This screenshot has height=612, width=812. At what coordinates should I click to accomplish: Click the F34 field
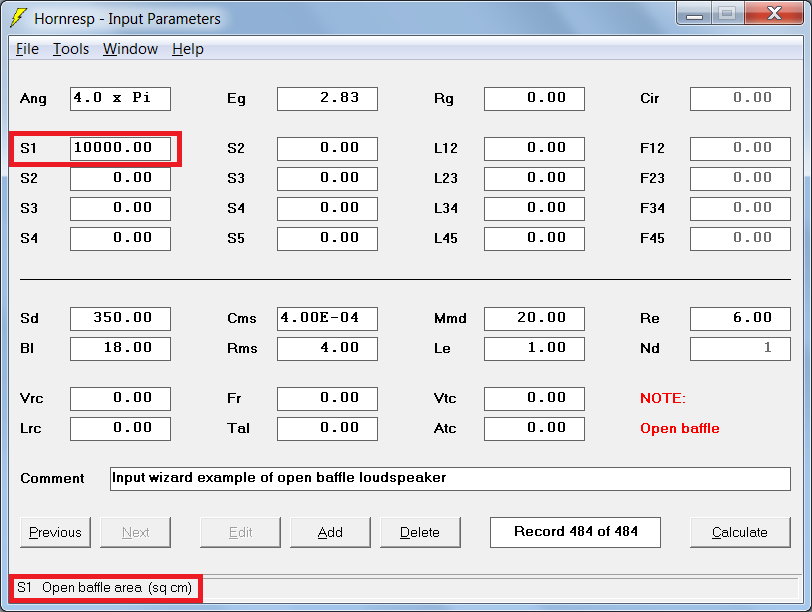click(x=741, y=208)
